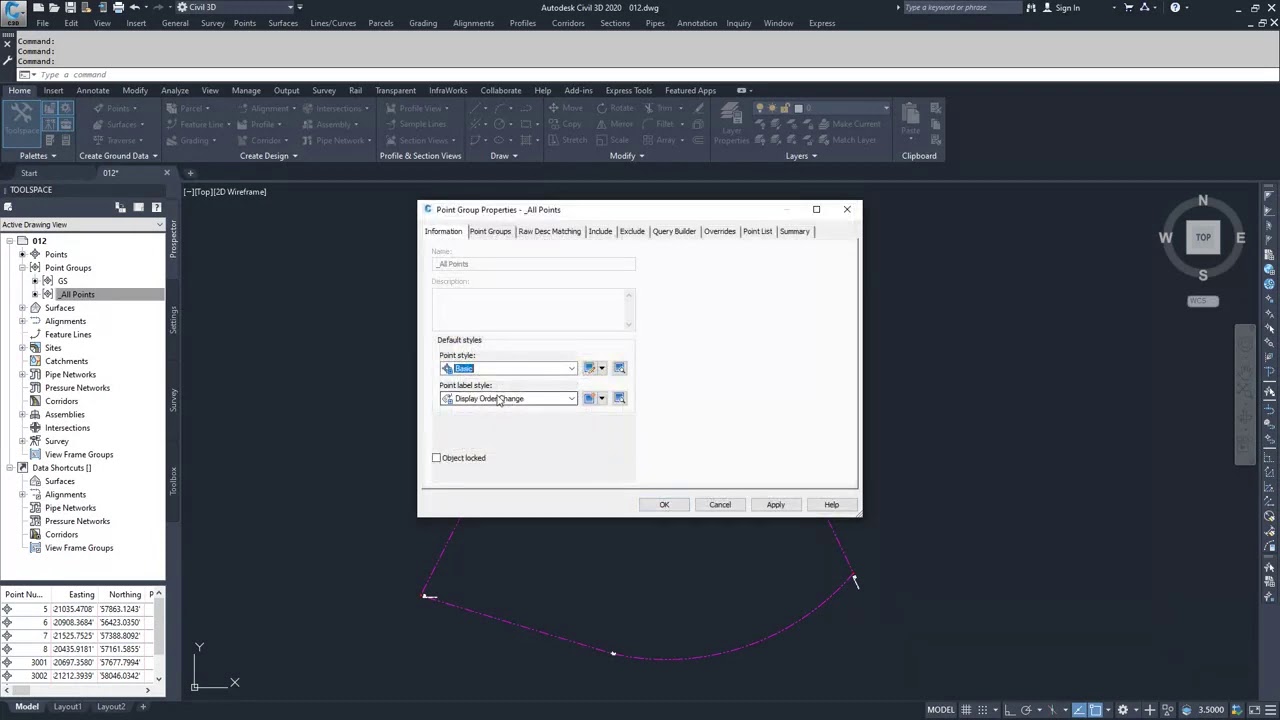This screenshot has height=720, width=1280.
Task: Click the Apply button
Action: pyautogui.click(x=776, y=505)
